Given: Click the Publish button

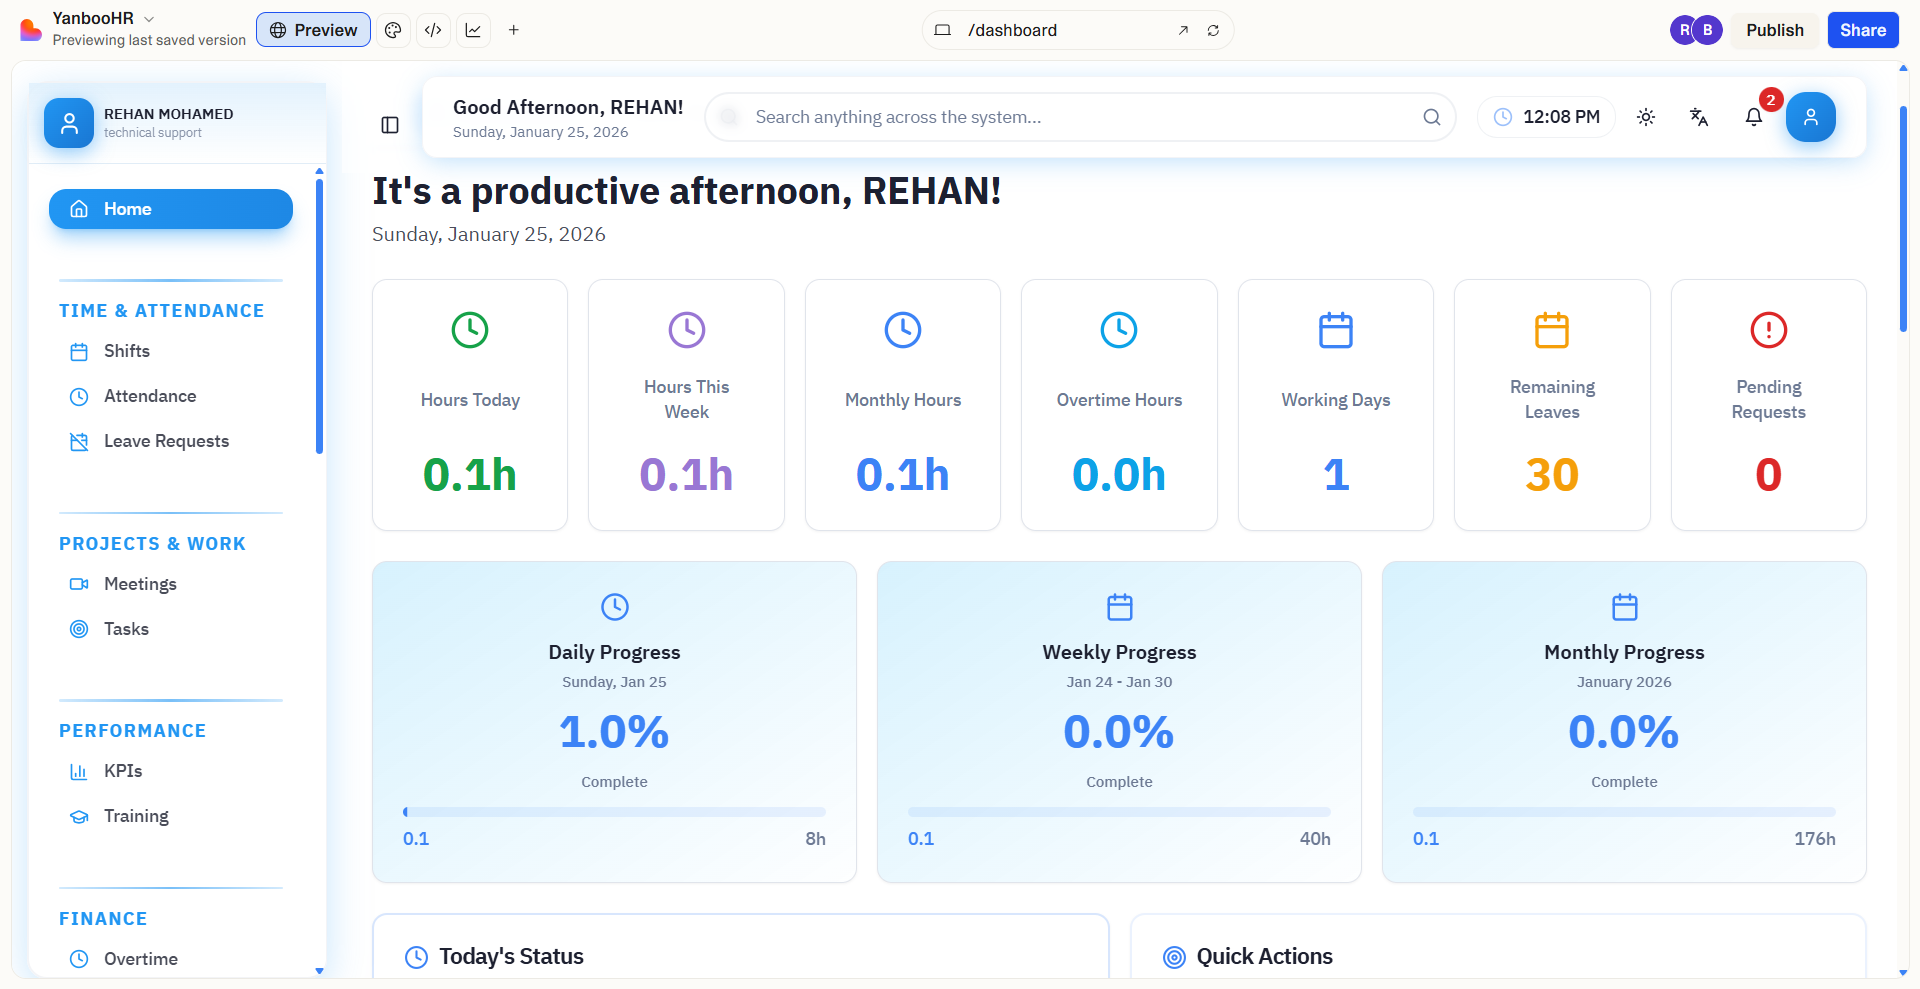Looking at the screenshot, I should coord(1774,30).
